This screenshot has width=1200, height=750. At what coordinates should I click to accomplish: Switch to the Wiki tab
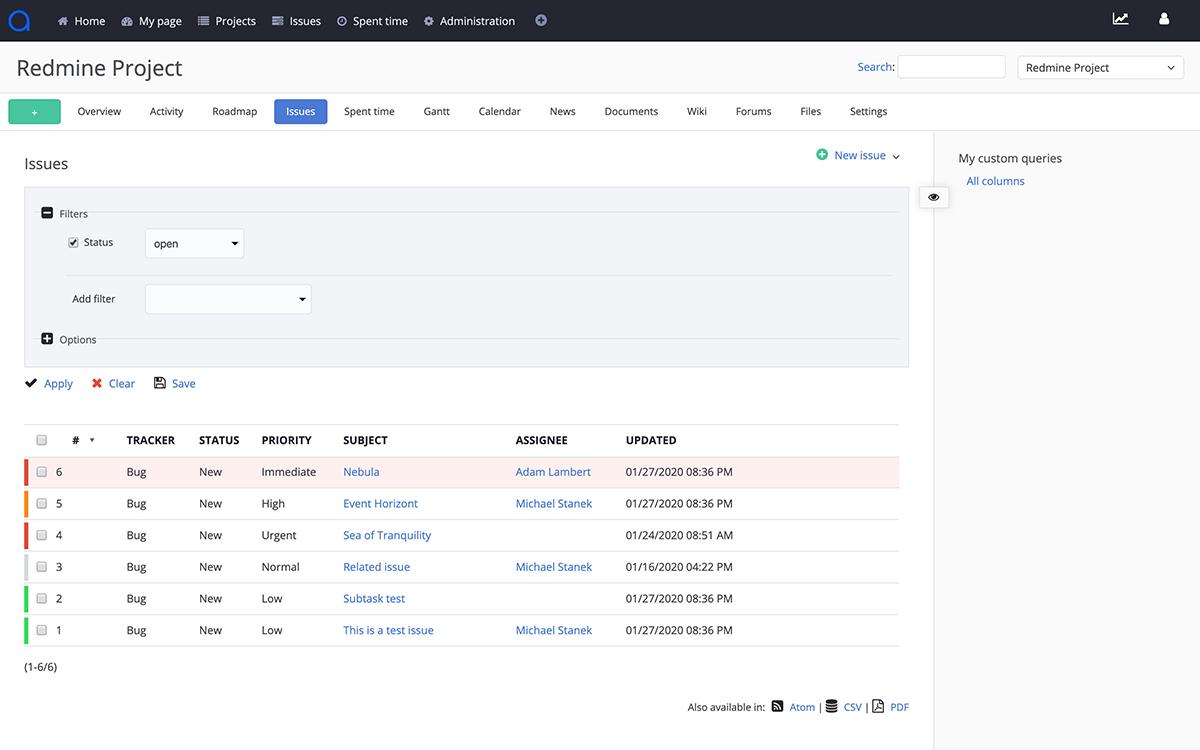click(697, 112)
